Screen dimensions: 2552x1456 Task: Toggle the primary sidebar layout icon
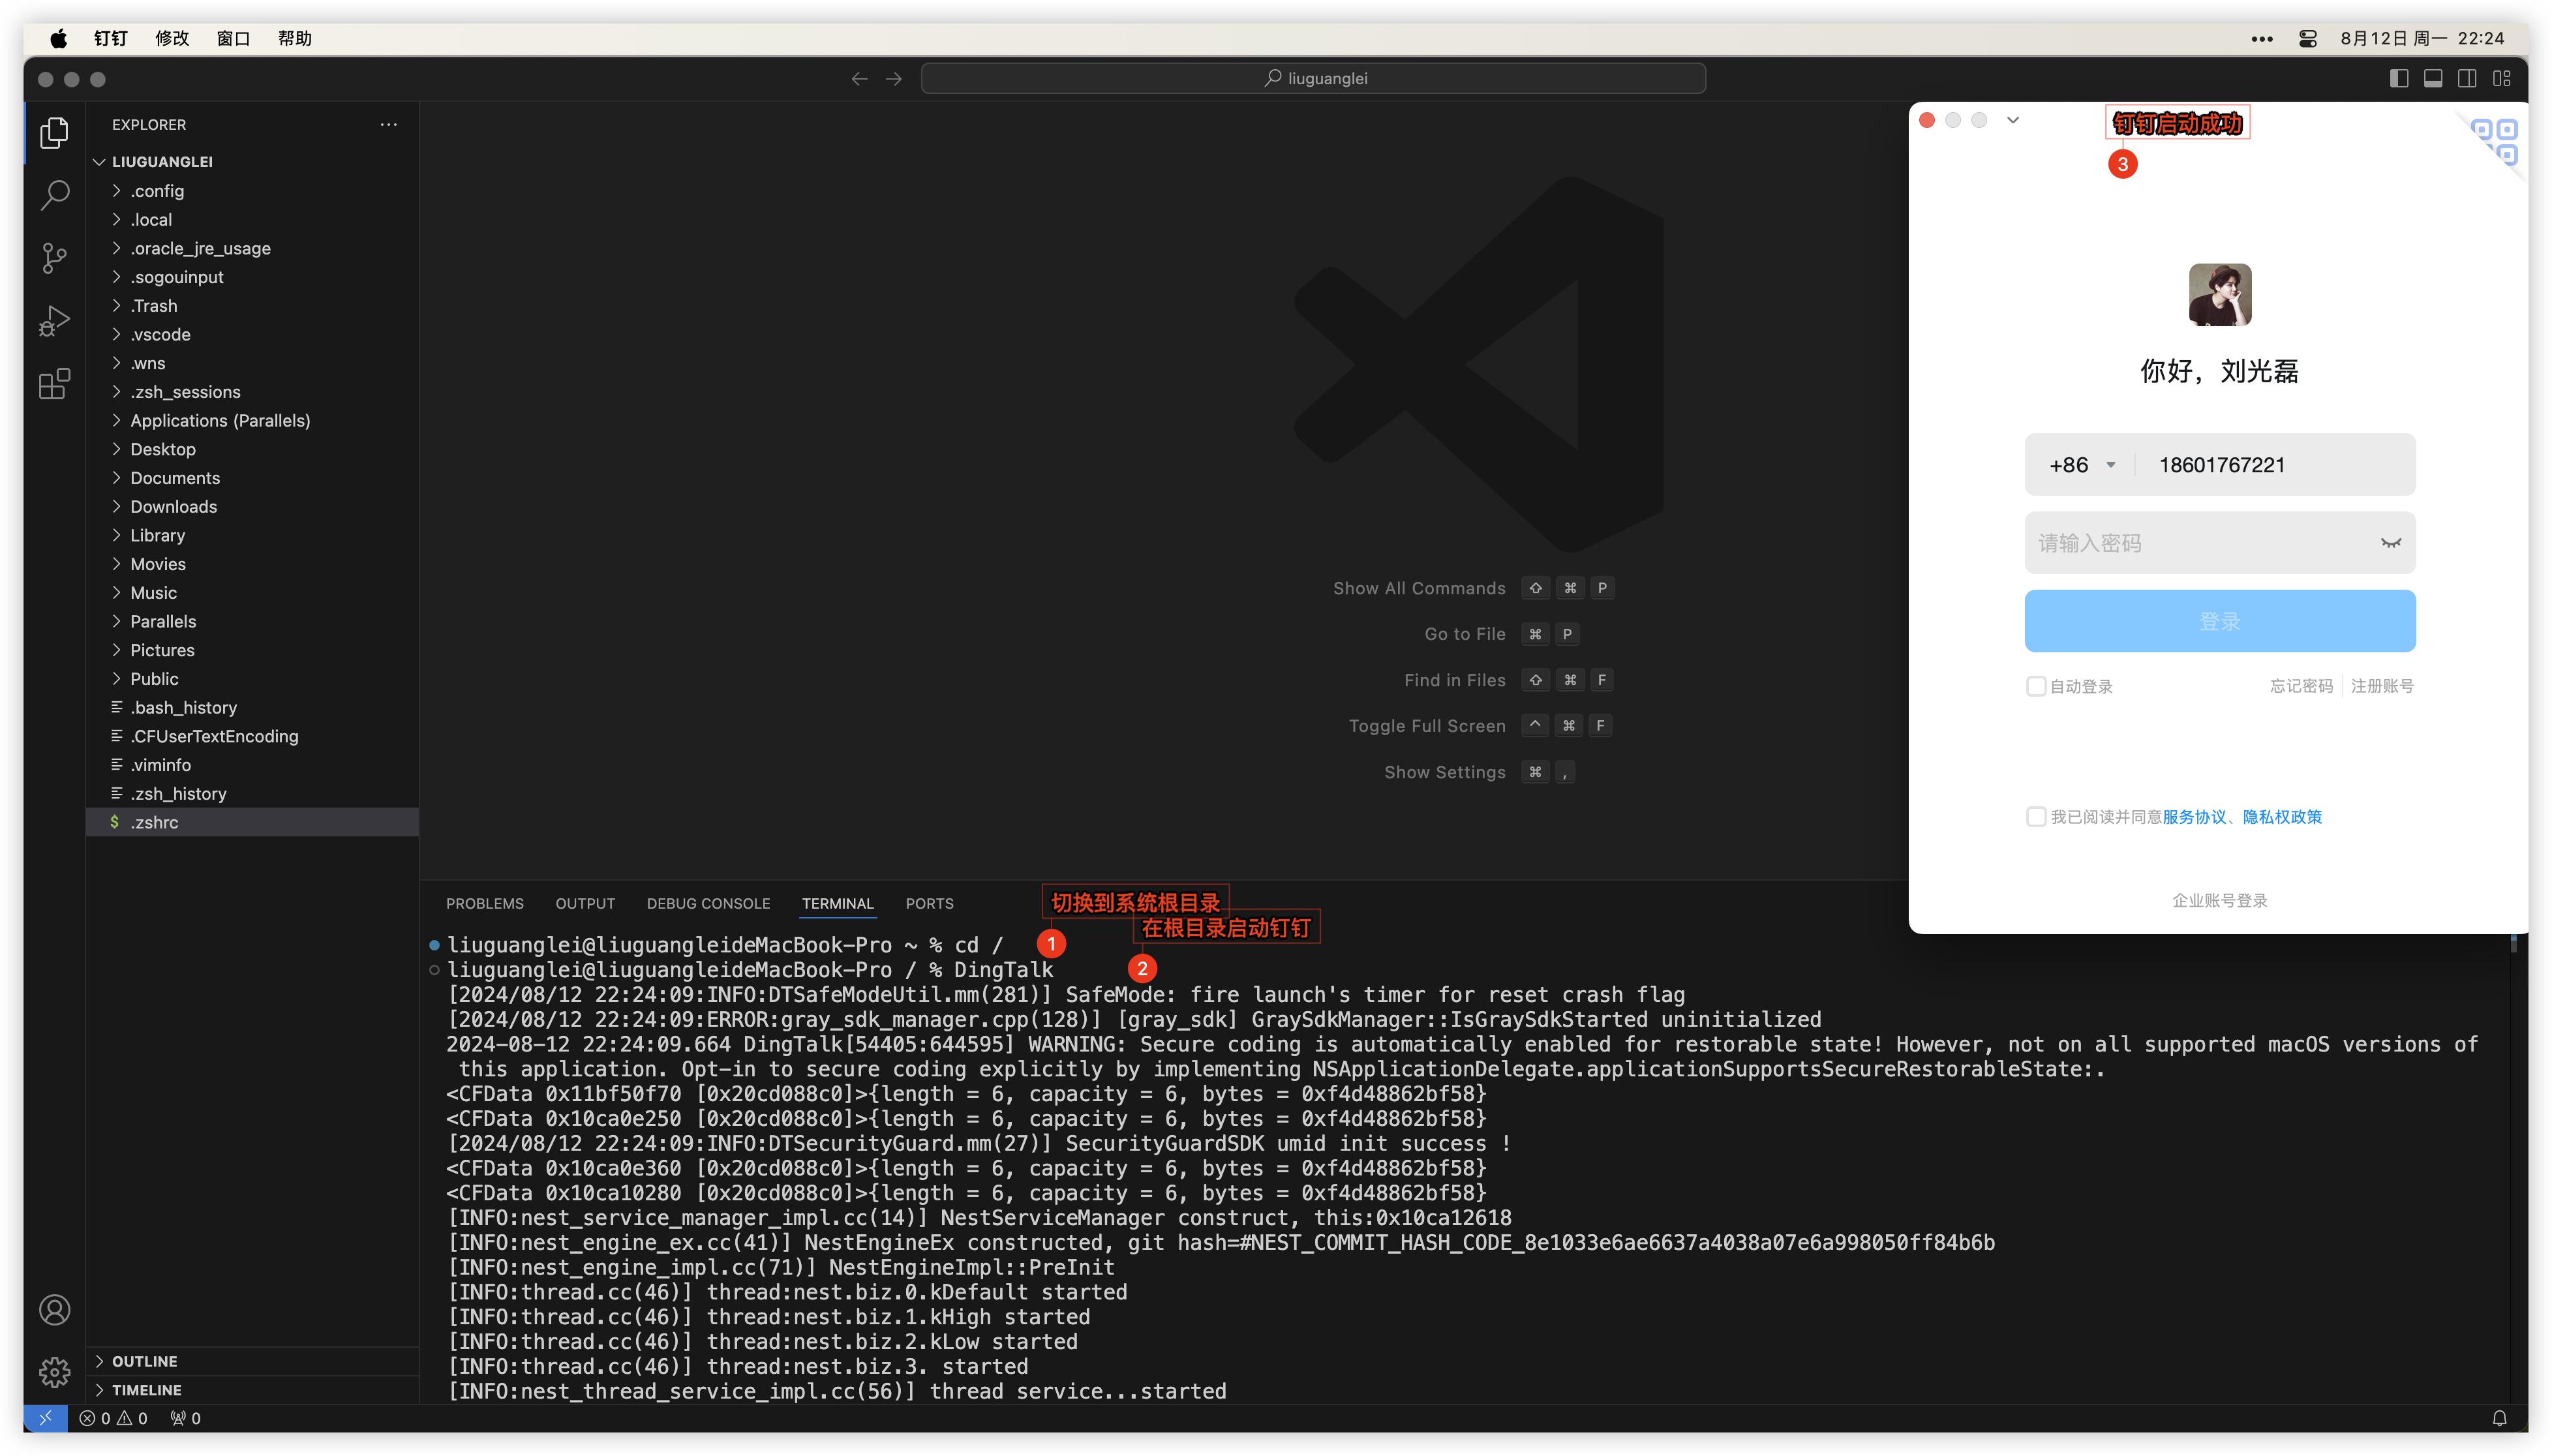(x=2399, y=78)
